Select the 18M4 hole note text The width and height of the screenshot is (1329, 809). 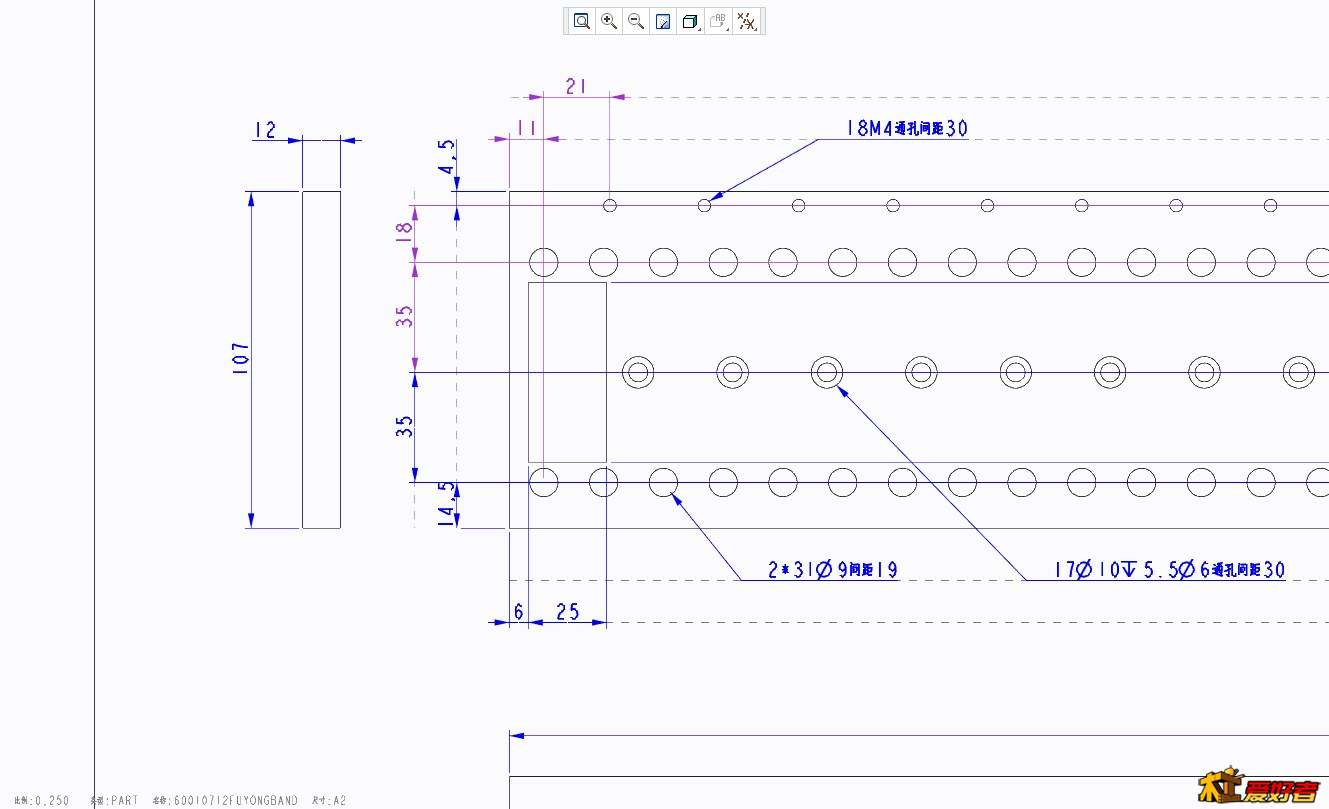point(906,128)
